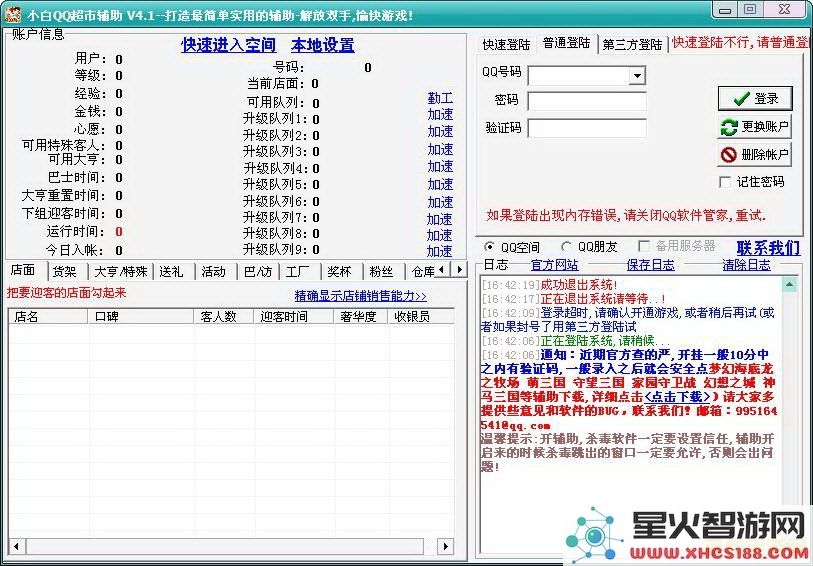
Task: Click the 登录 login button
Action: click(755, 98)
